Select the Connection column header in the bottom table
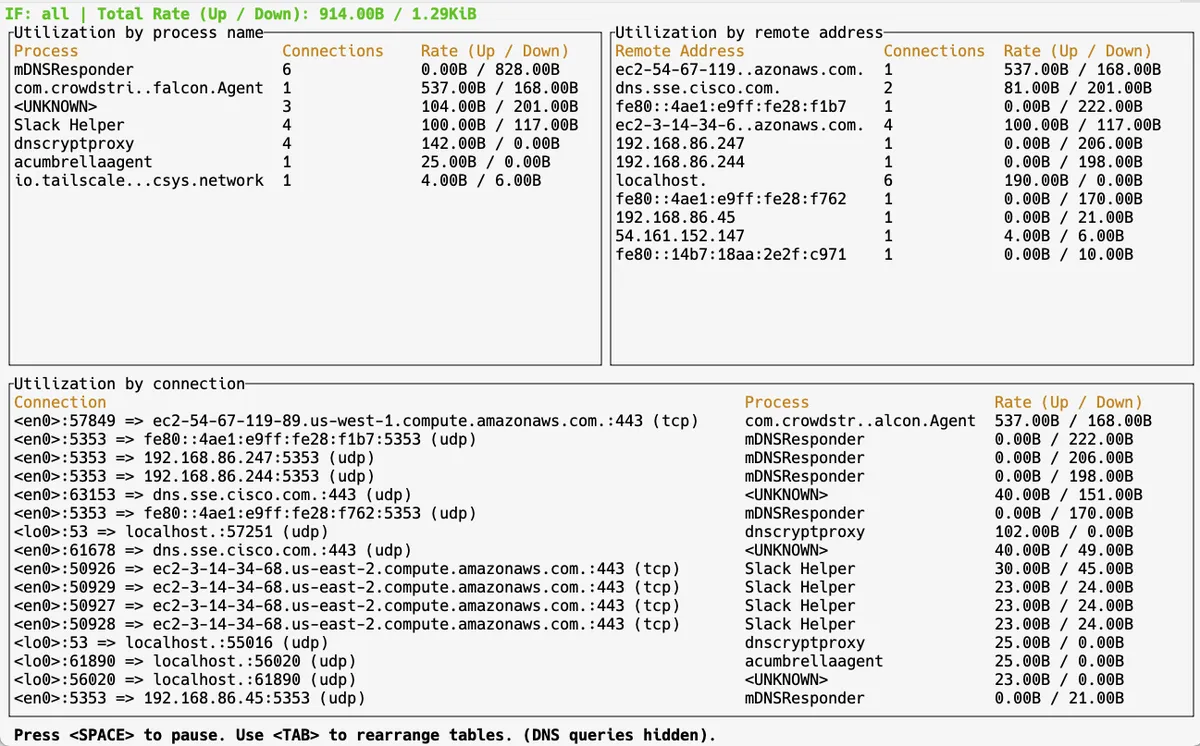Viewport: 1200px width, 746px height. click(60, 402)
